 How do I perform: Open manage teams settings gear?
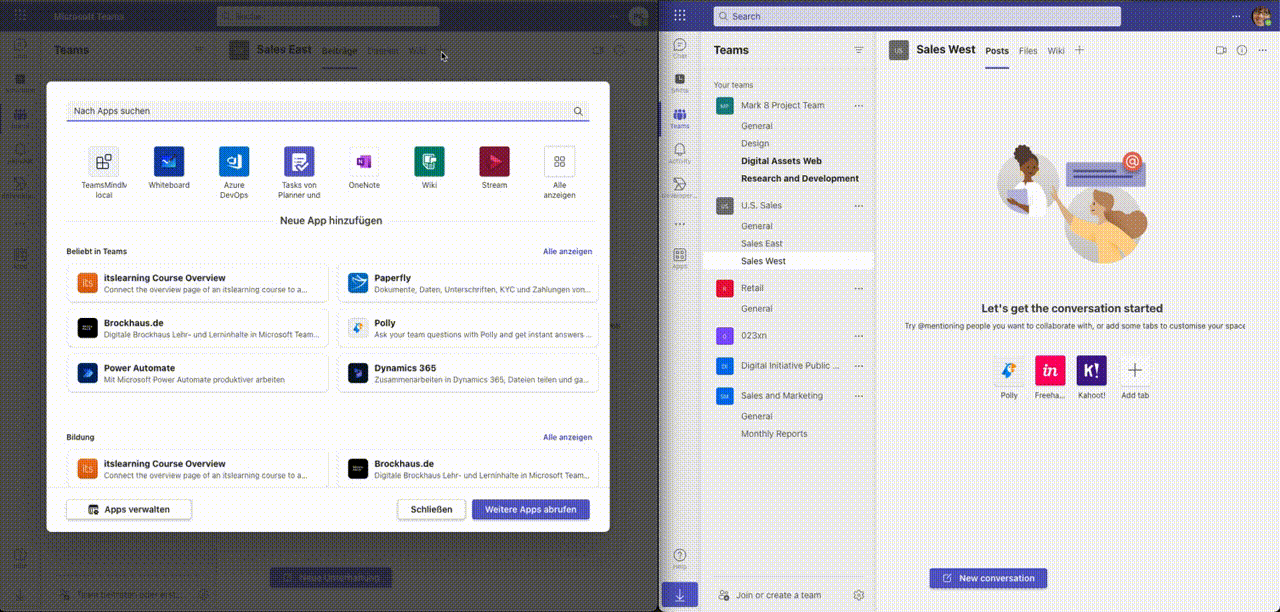coord(858,595)
